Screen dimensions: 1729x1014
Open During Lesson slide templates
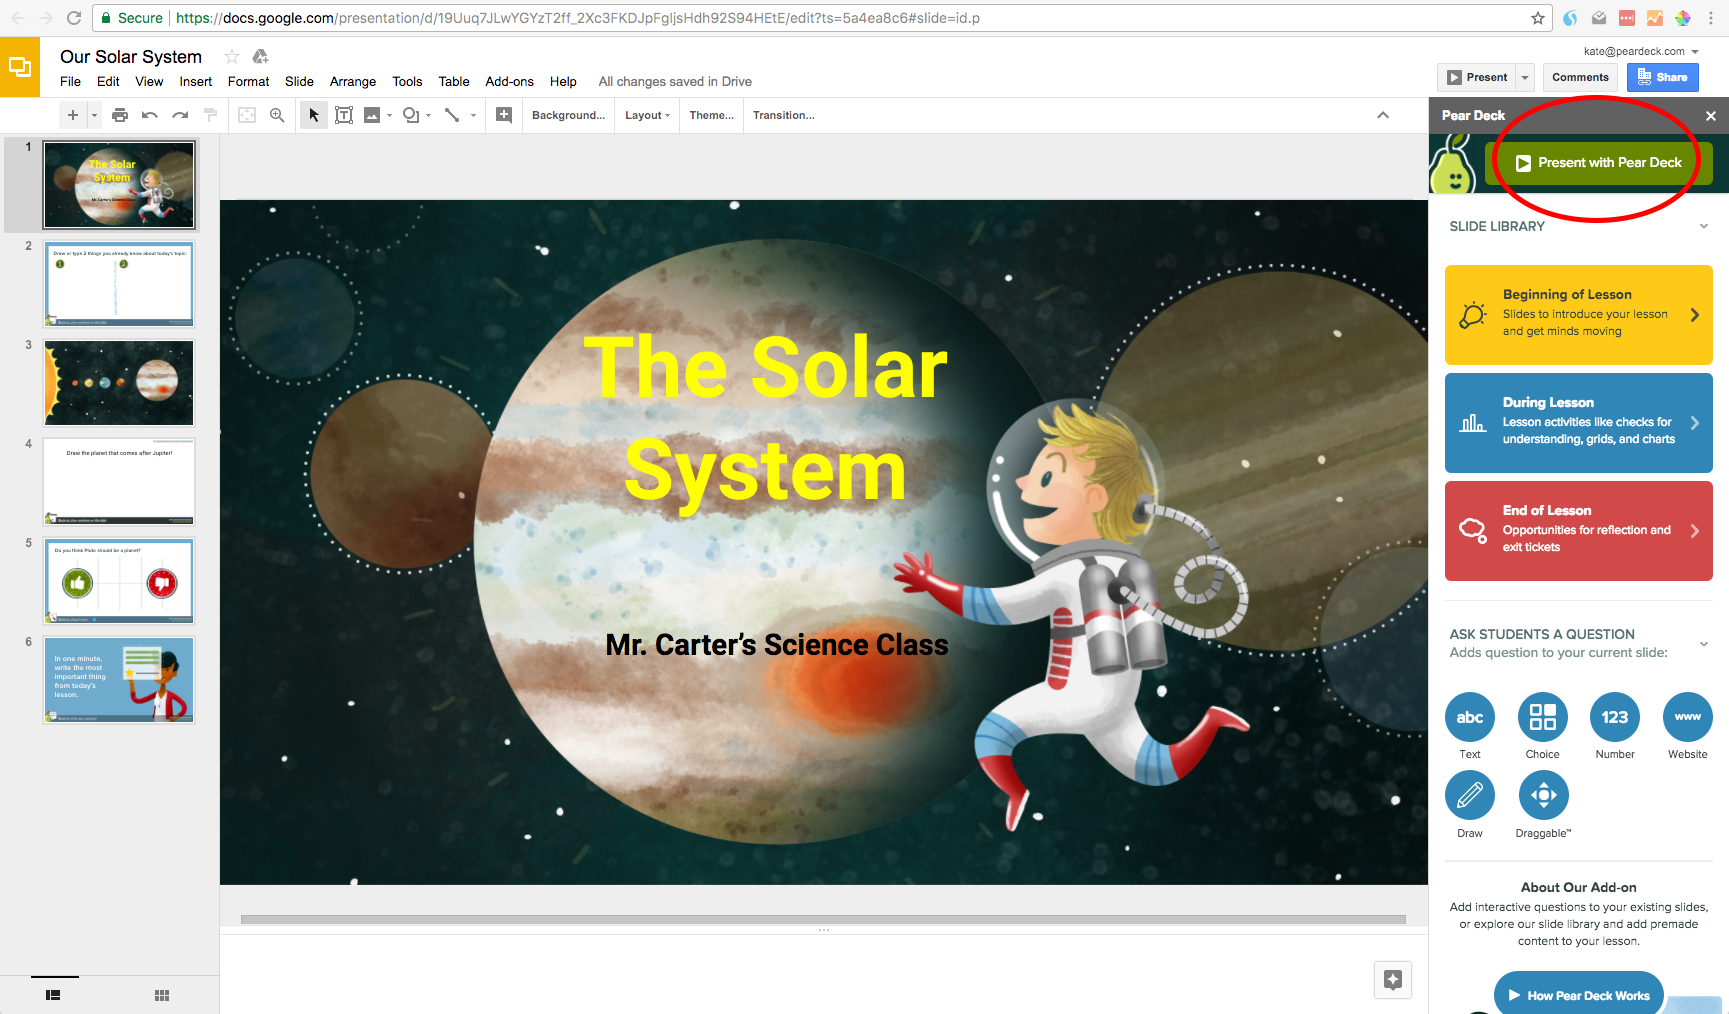point(1578,422)
